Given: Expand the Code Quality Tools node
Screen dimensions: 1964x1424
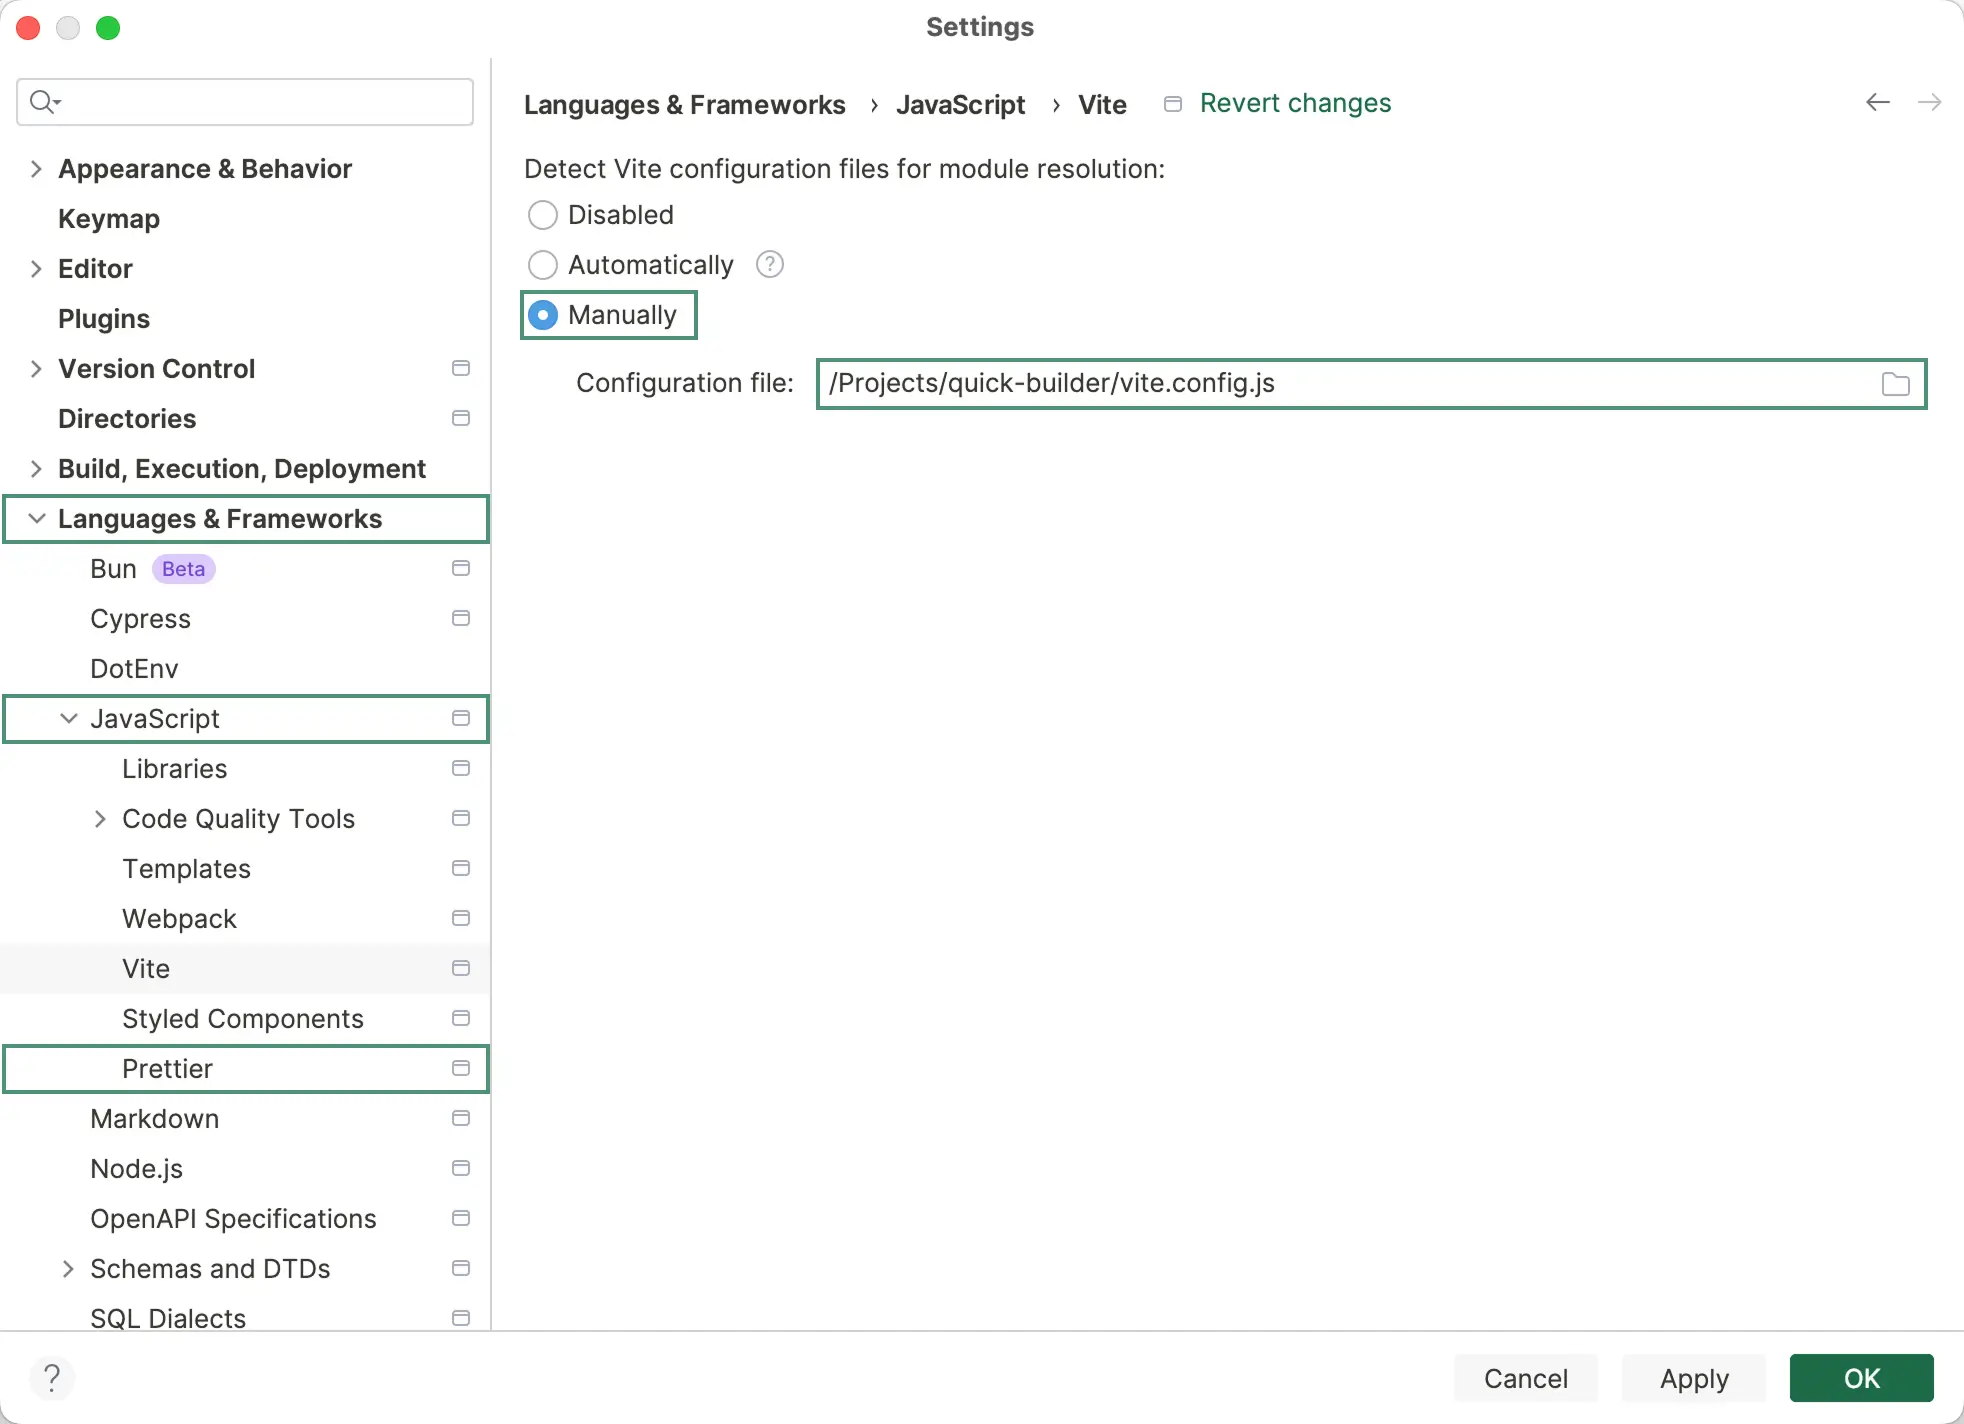Looking at the screenshot, I should pyautogui.click(x=100, y=819).
